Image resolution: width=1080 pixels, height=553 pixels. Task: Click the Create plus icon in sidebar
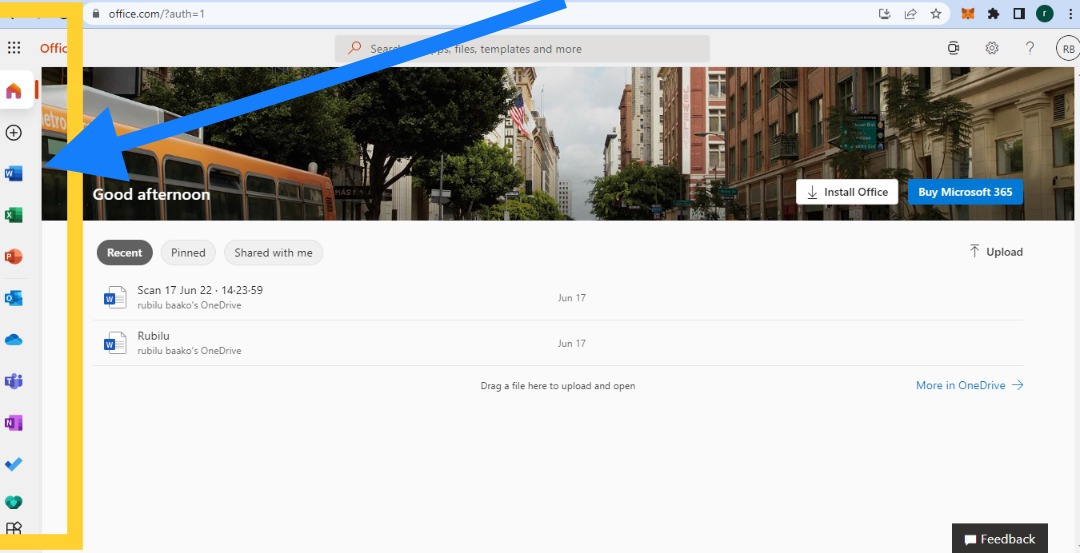(x=14, y=133)
